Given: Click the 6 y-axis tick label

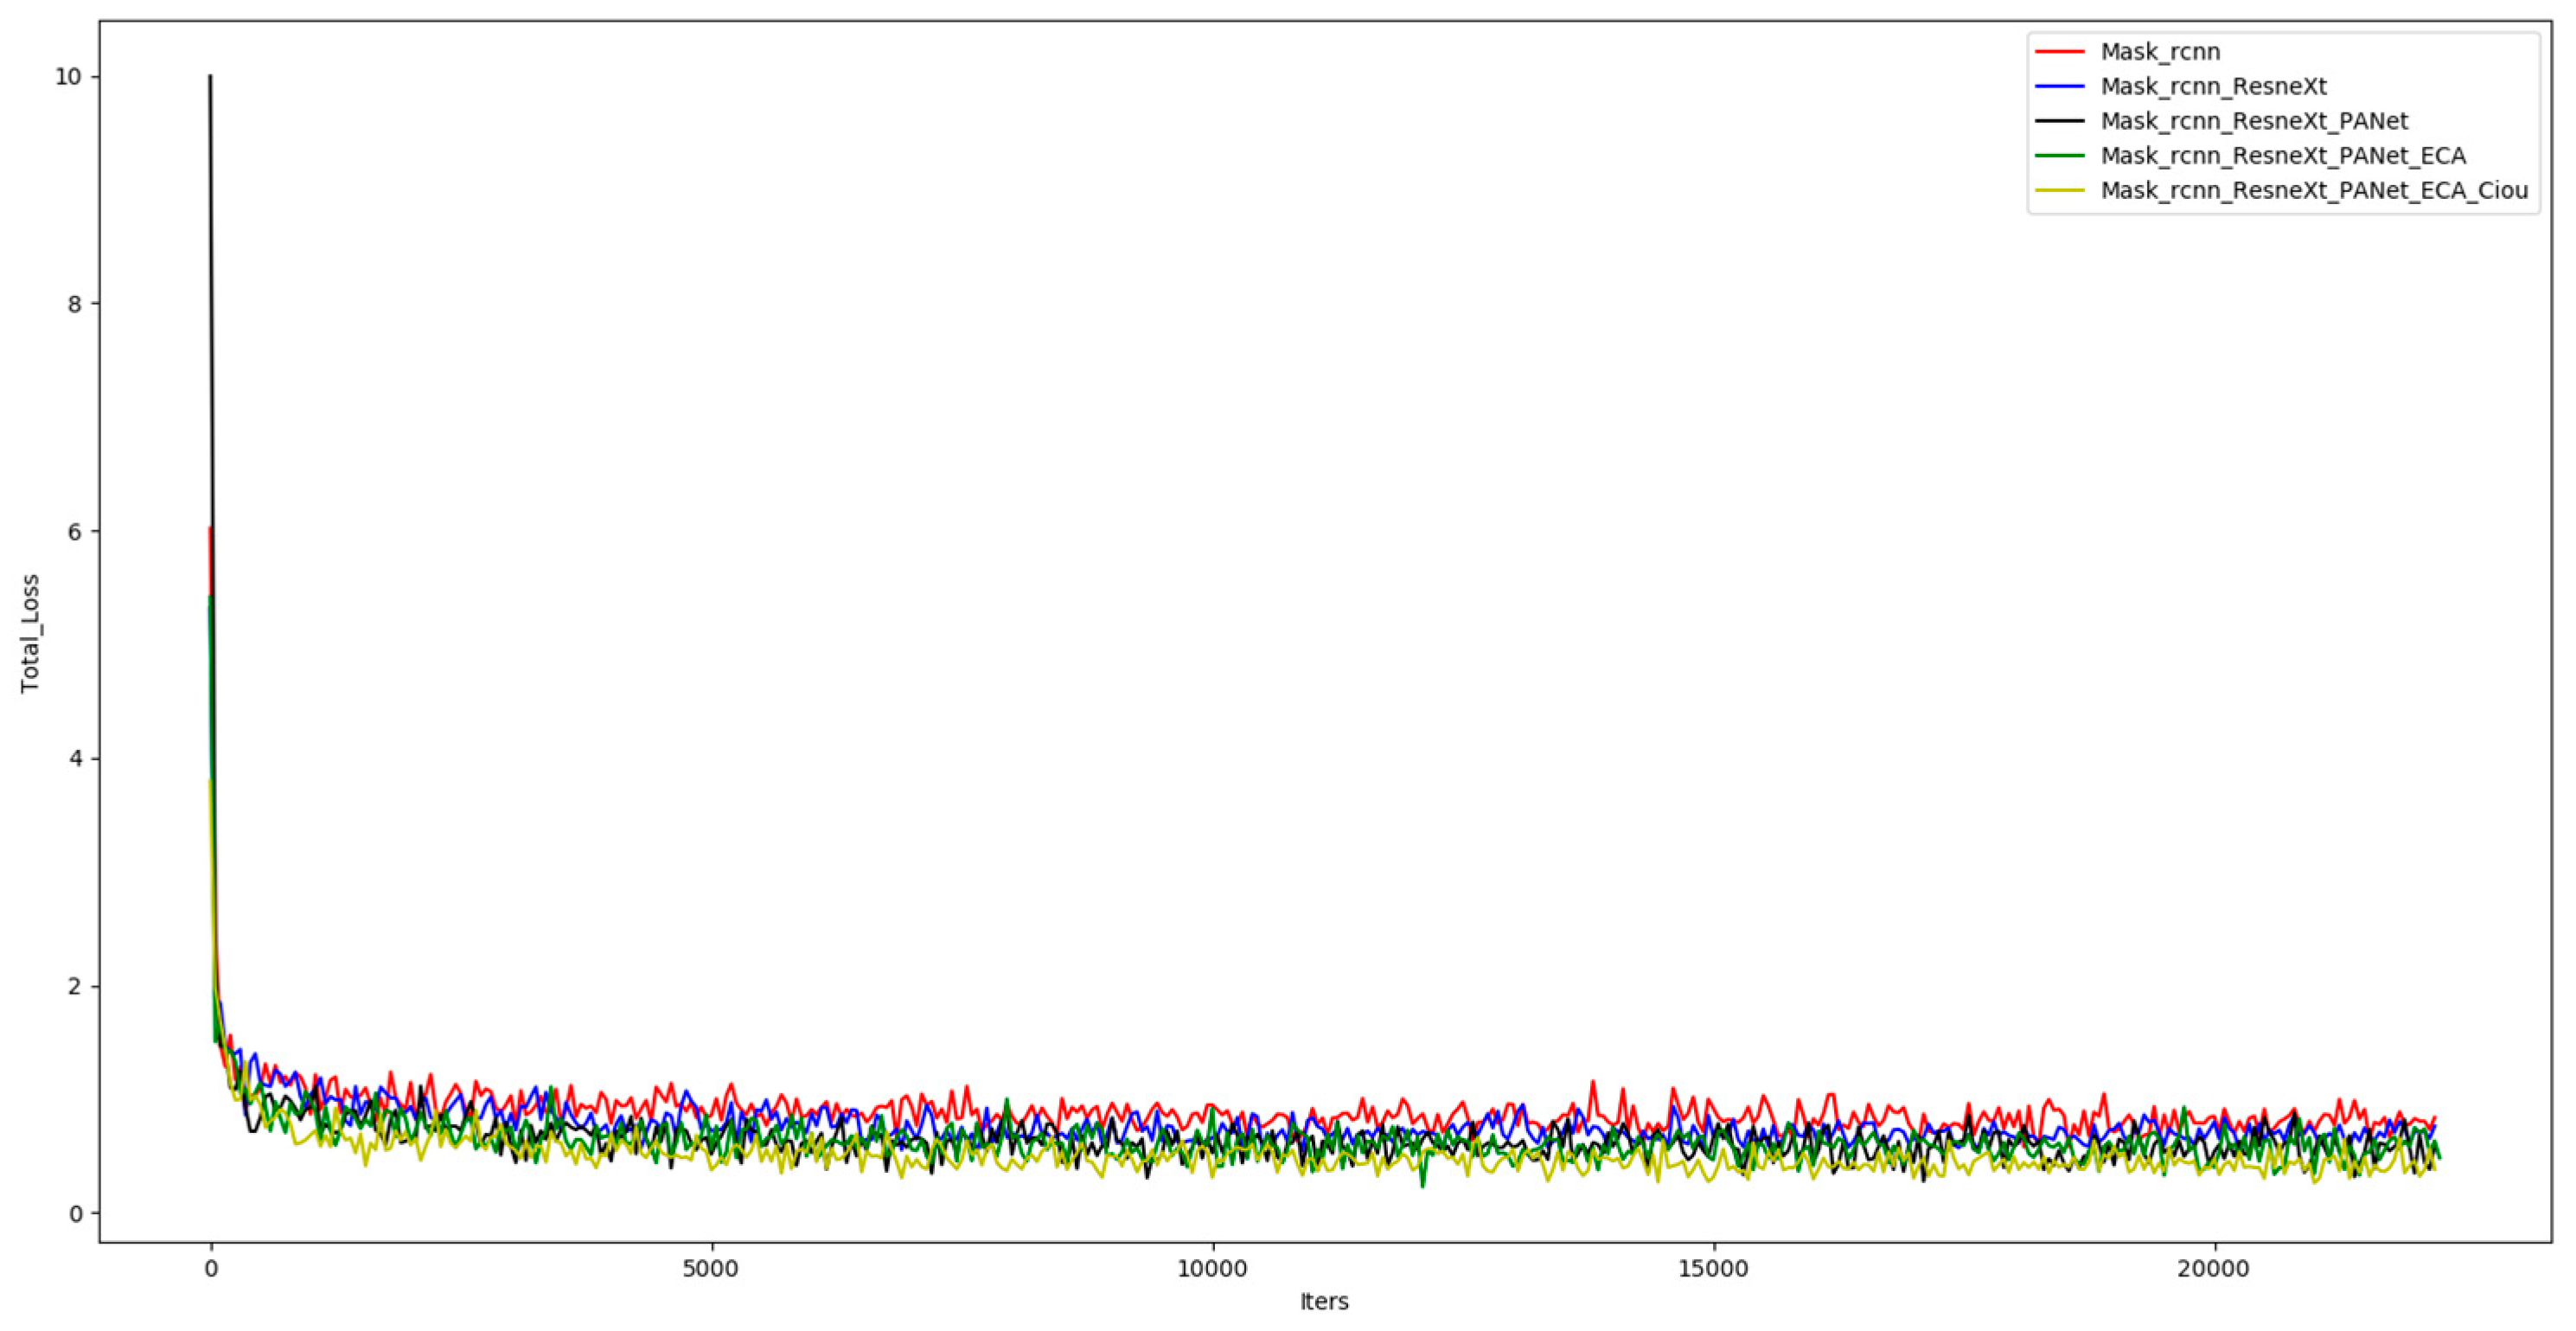Looking at the screenshot, I should click(x=75, y=531).
